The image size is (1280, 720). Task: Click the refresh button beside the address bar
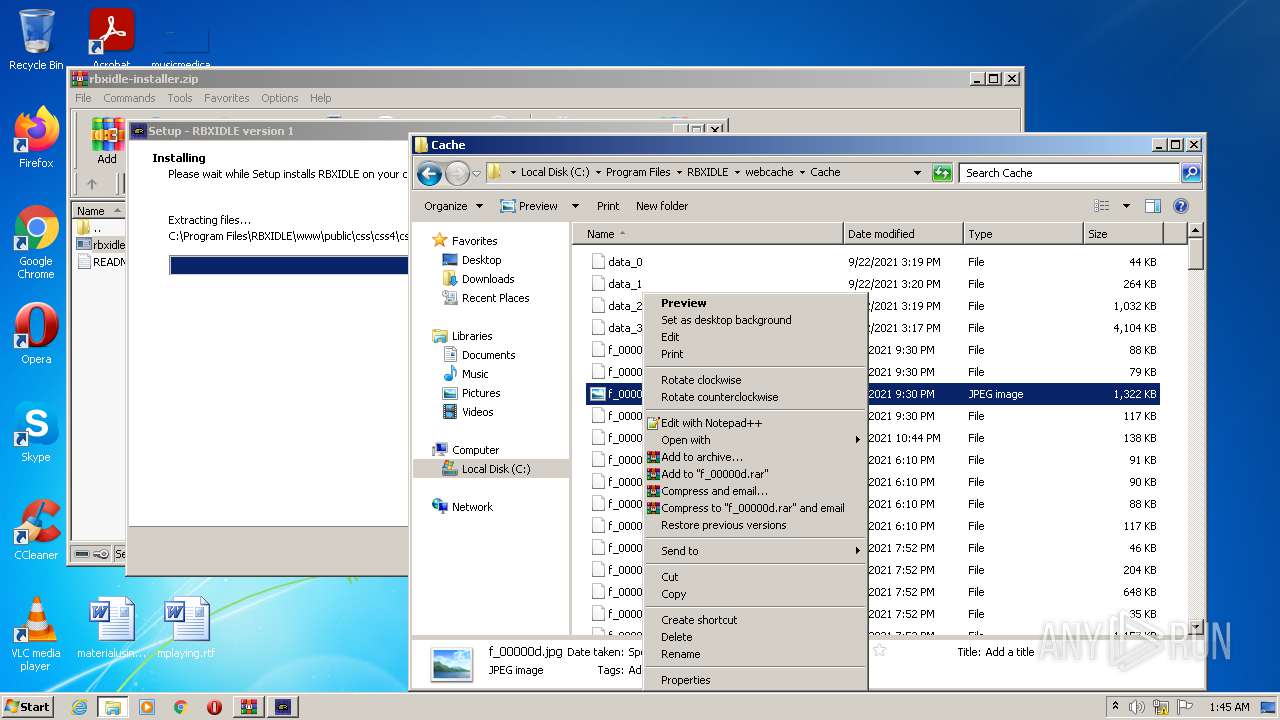941,173
